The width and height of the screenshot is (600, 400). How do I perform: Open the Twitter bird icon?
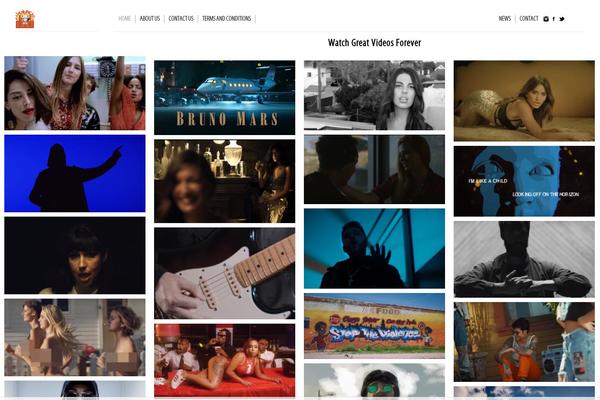[x=562, y=19]
